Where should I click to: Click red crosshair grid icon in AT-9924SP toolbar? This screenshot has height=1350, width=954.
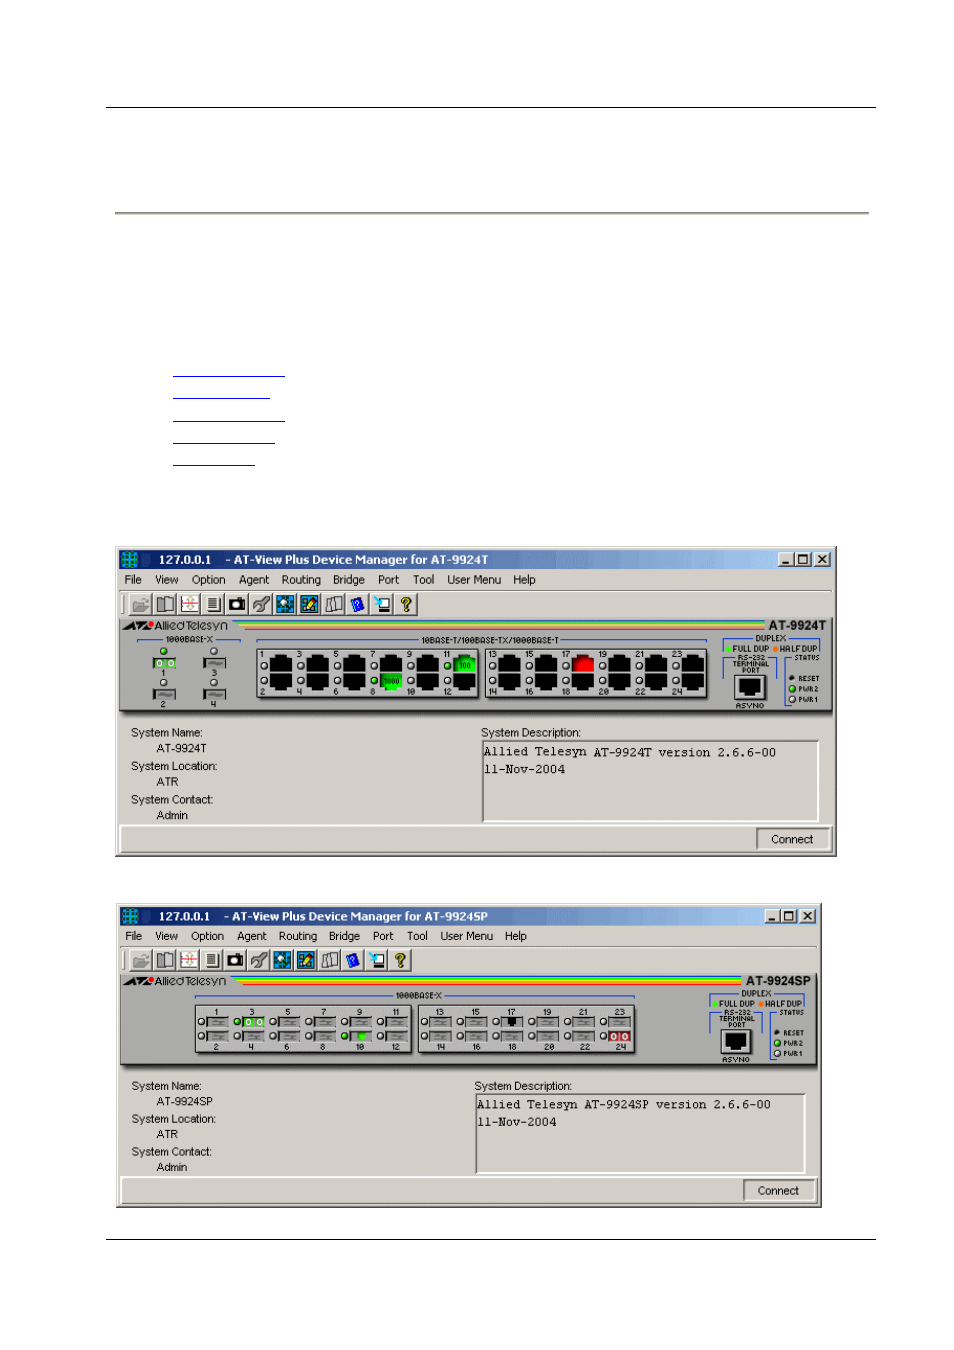[188, 960]
